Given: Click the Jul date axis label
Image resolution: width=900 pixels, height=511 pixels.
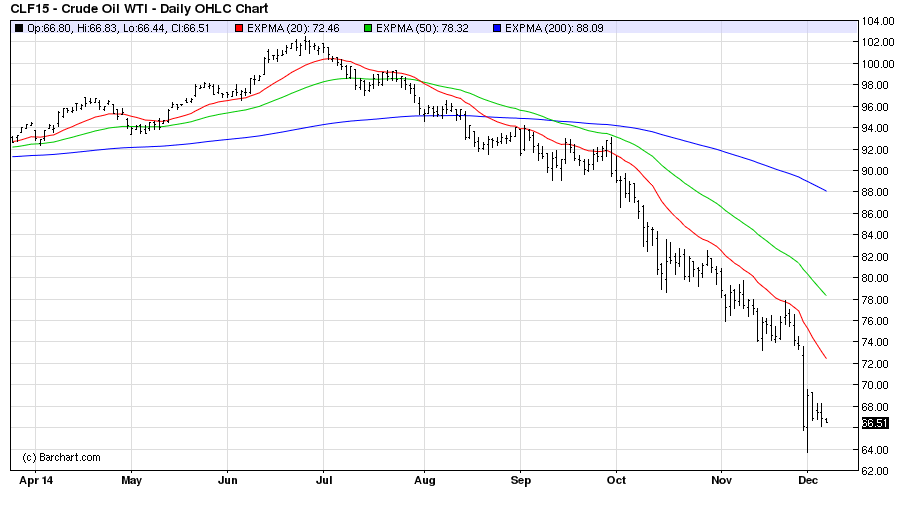Looking at the screenshot, I should (x=324, y=480).
